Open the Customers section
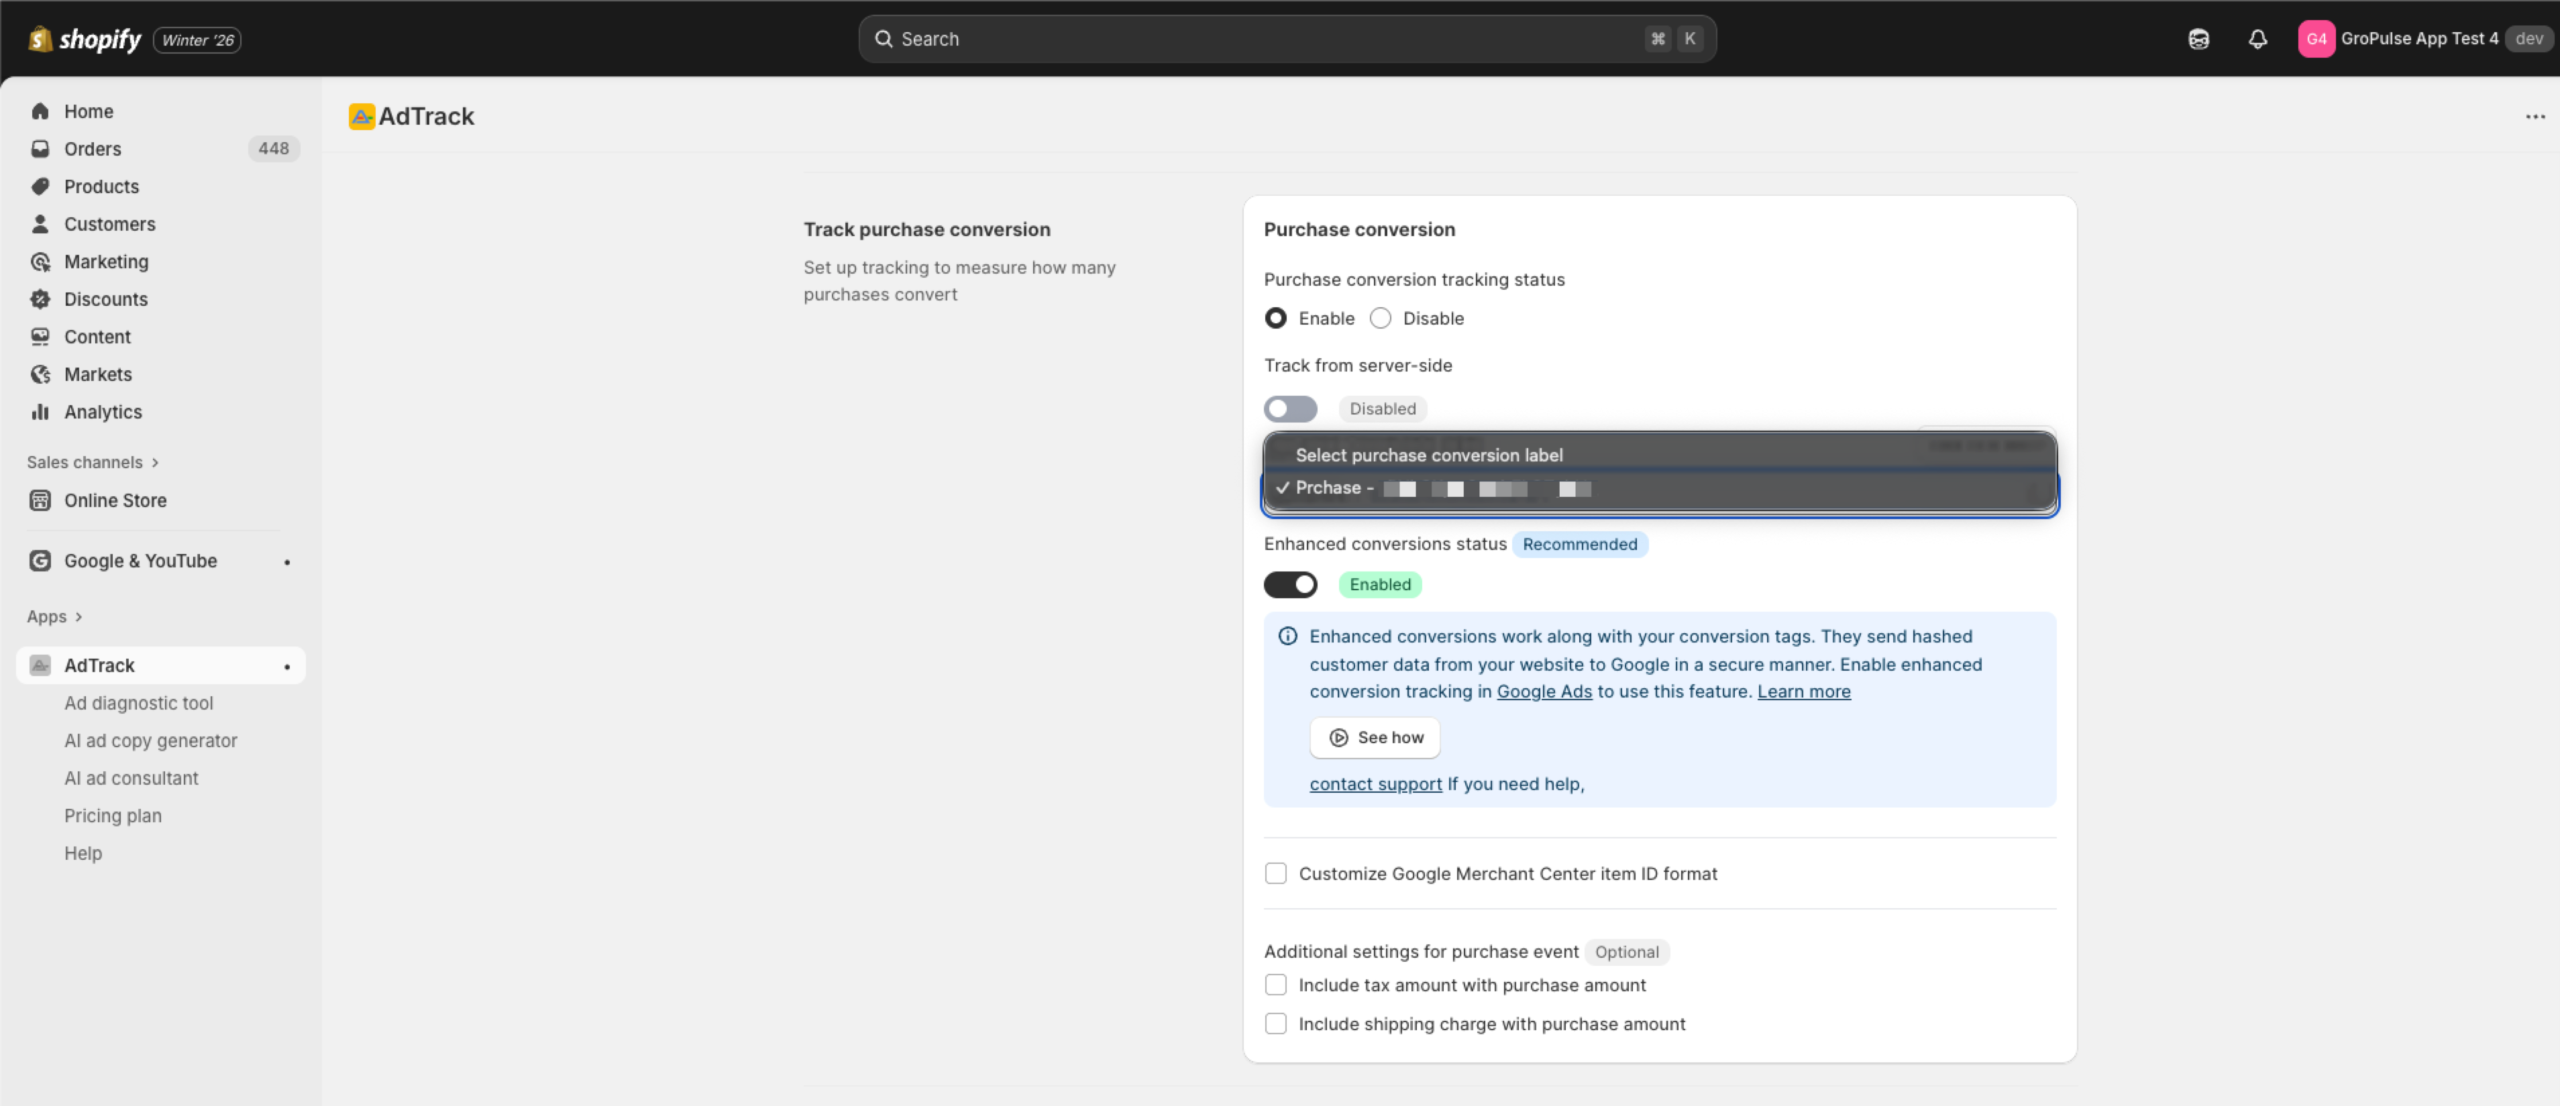 tap(110, 224)
